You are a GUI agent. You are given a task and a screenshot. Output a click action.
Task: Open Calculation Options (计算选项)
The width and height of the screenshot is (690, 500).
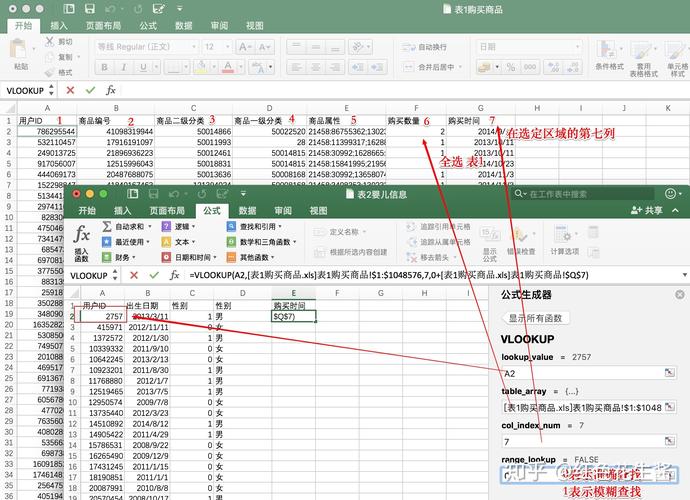point(565,240)
